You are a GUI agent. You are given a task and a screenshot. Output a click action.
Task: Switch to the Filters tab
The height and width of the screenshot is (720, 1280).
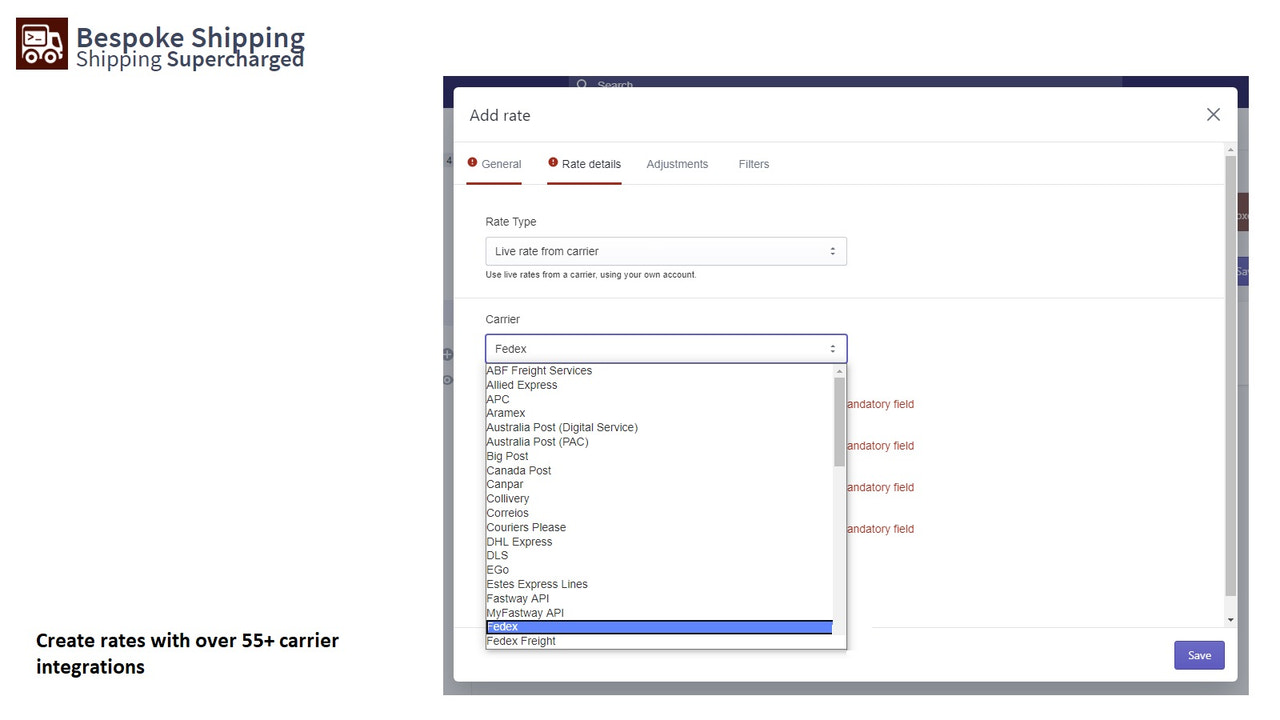(753, 164)
